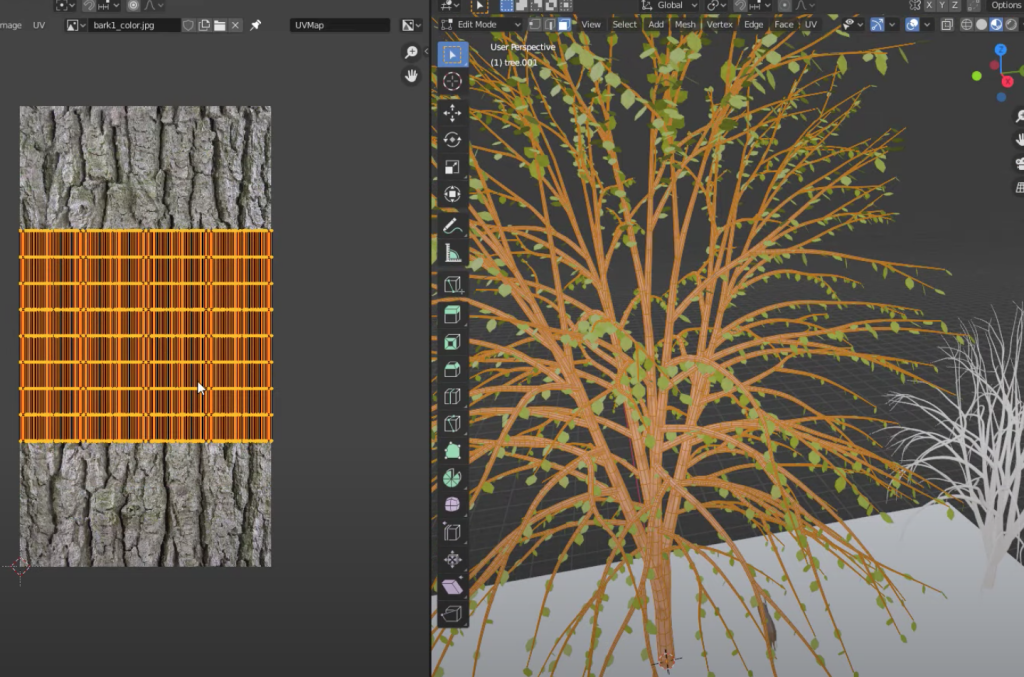Open the Vertex menu
The height and width of the screenshot is (677, 1024).
point(720,24)
